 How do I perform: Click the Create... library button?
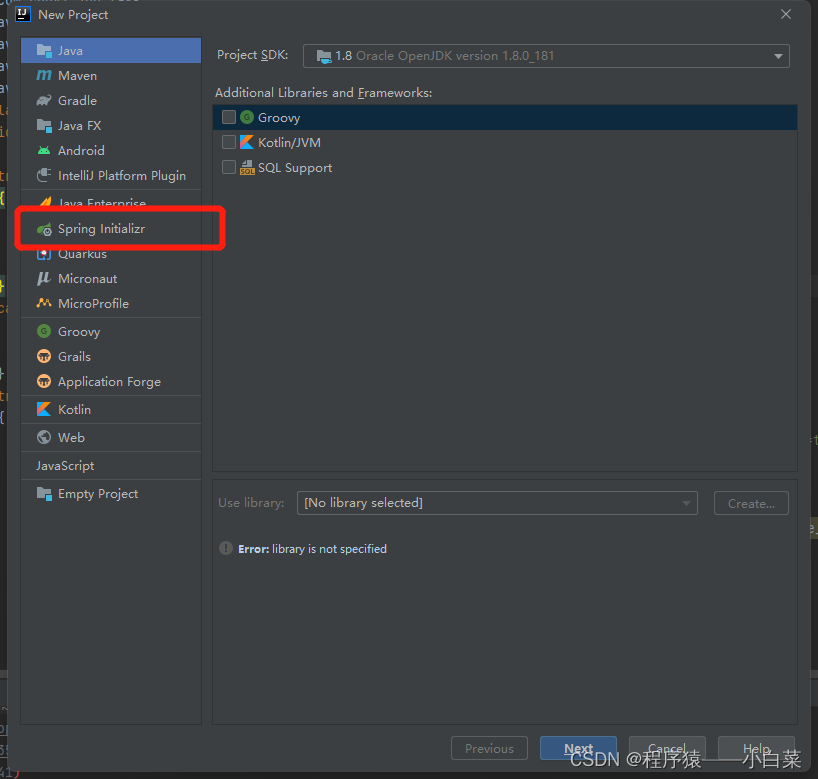point(751,504)
